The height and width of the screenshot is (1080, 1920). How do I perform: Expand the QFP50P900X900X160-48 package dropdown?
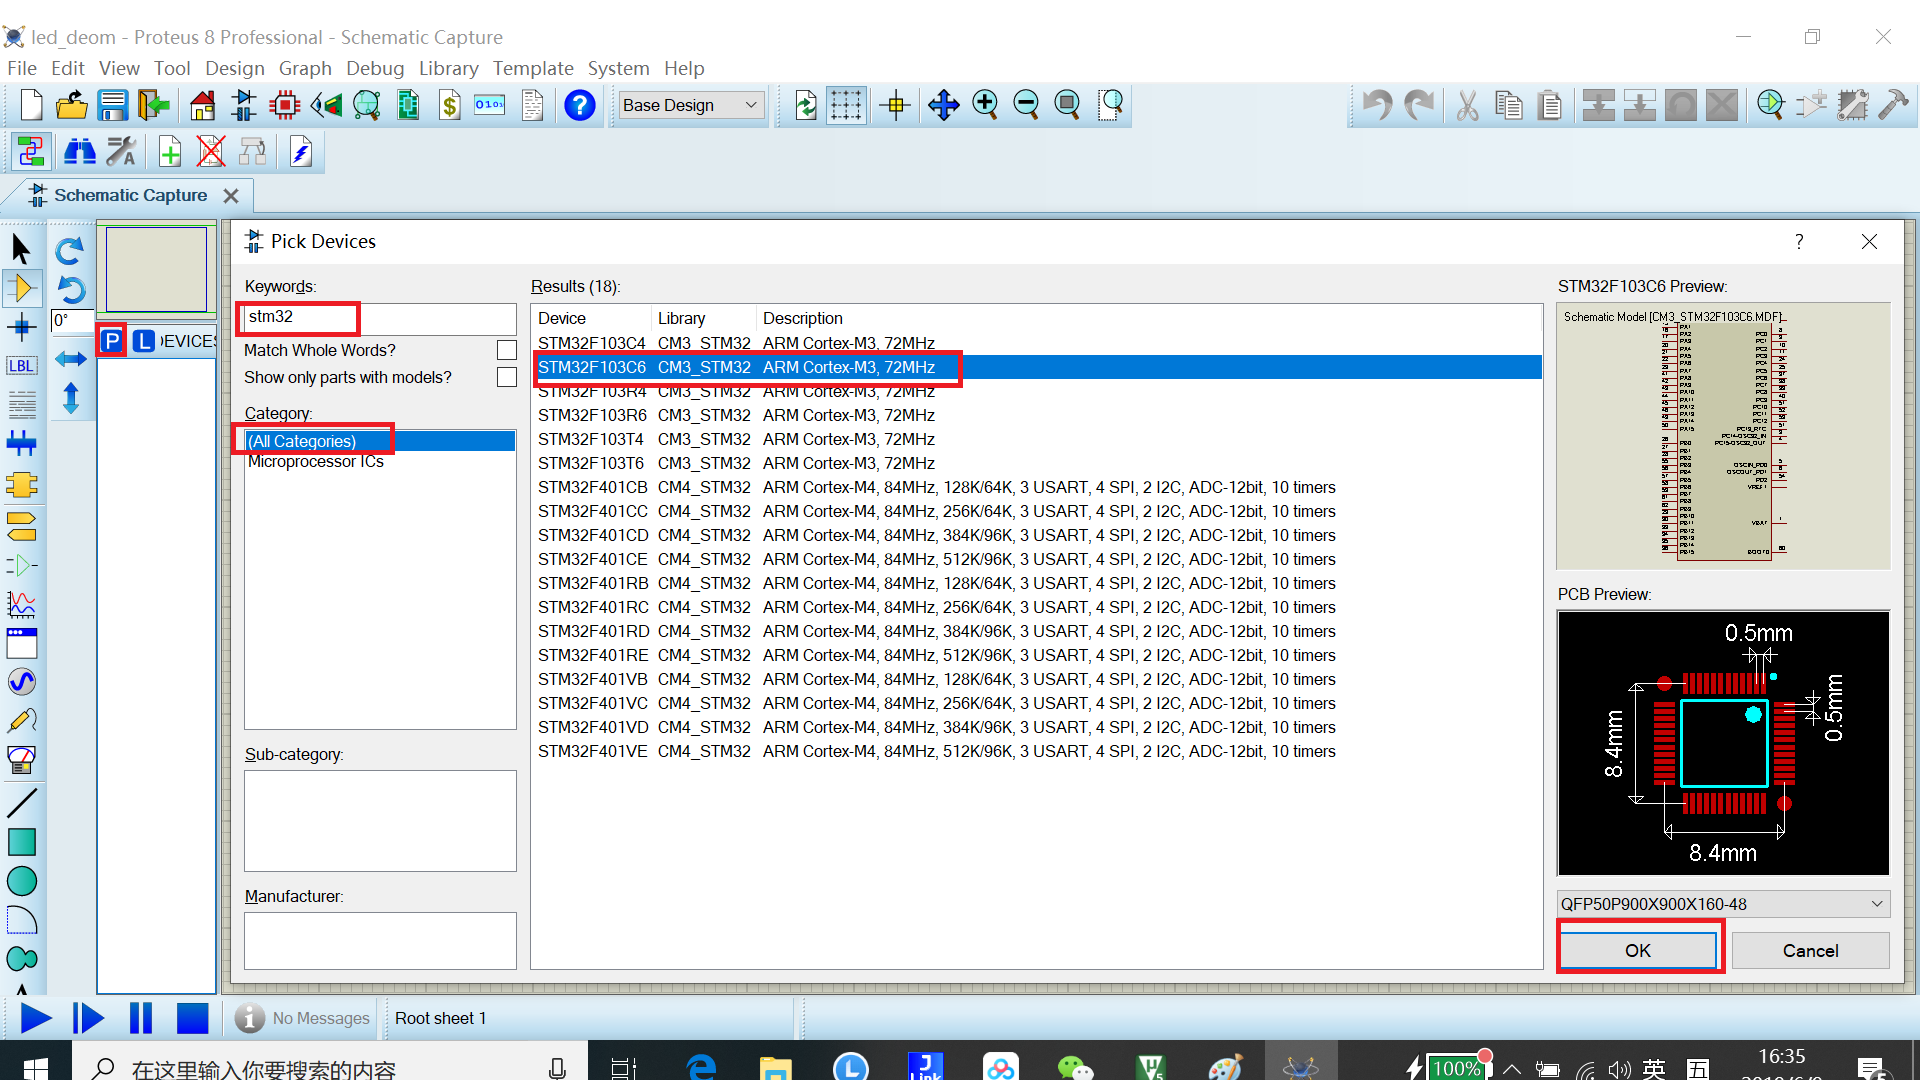point(1876,904)
